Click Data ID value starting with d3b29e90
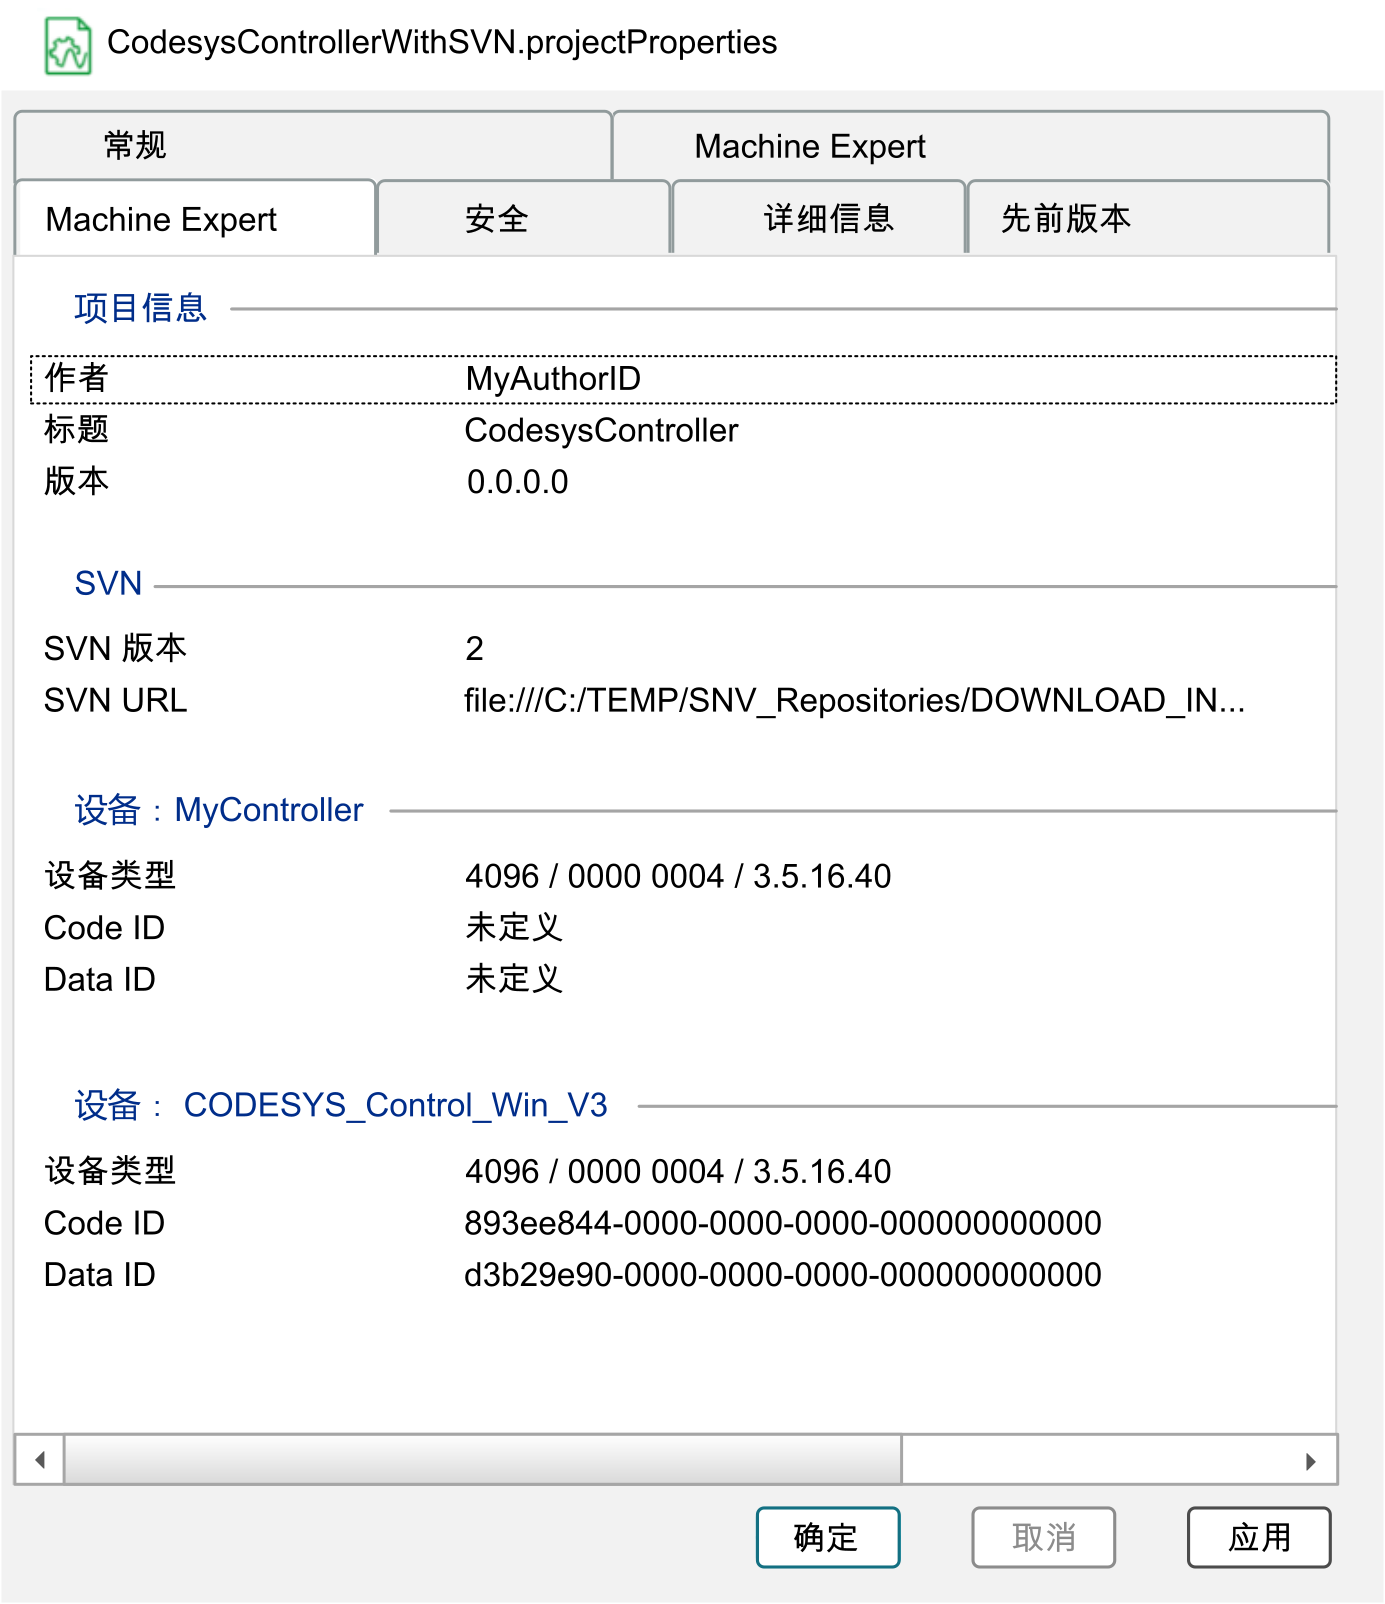Screen dimensions: 1385x1604 pyautogui.click(x=782, y=1275)
